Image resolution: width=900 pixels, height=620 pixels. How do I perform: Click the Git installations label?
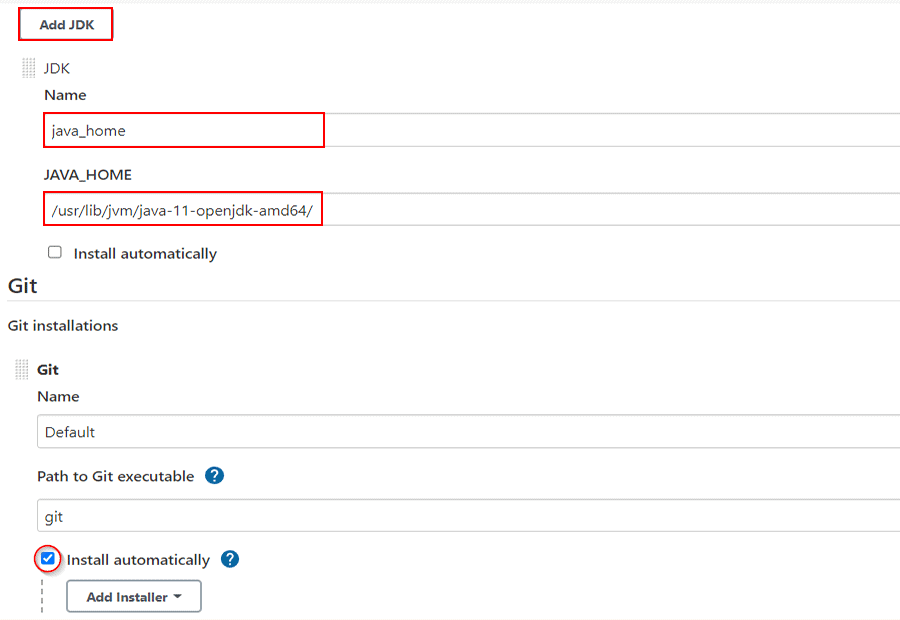(x=62, y=325)
